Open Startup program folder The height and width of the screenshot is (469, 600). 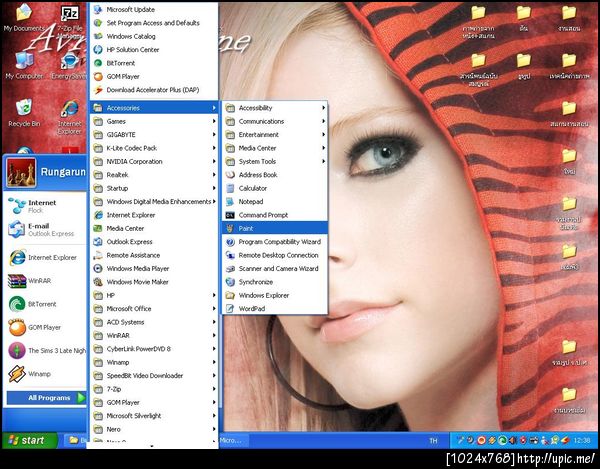154,188
